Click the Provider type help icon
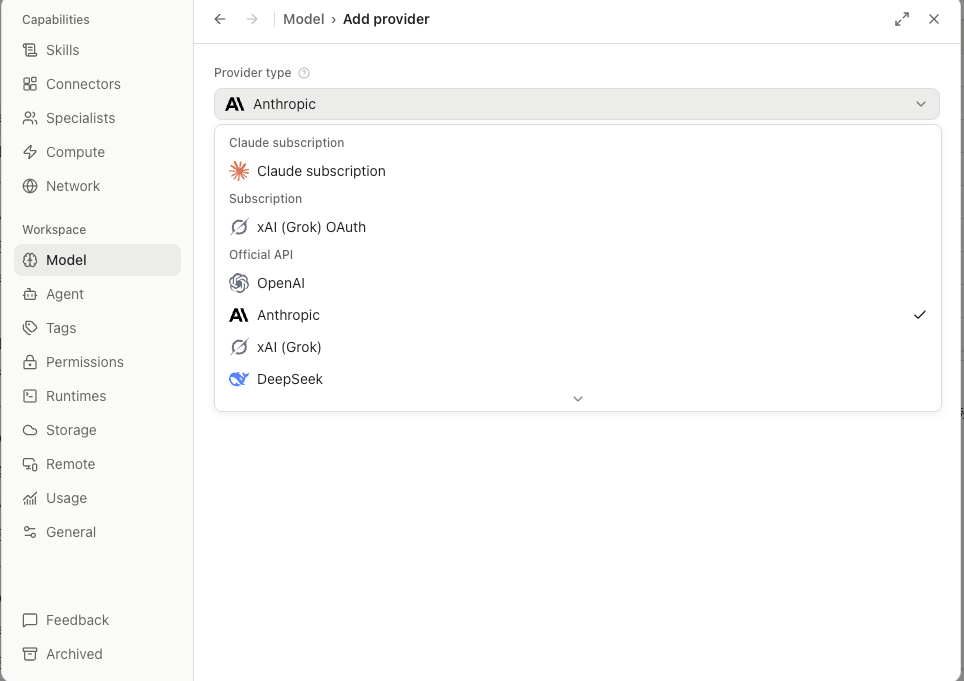 [304, 73]
